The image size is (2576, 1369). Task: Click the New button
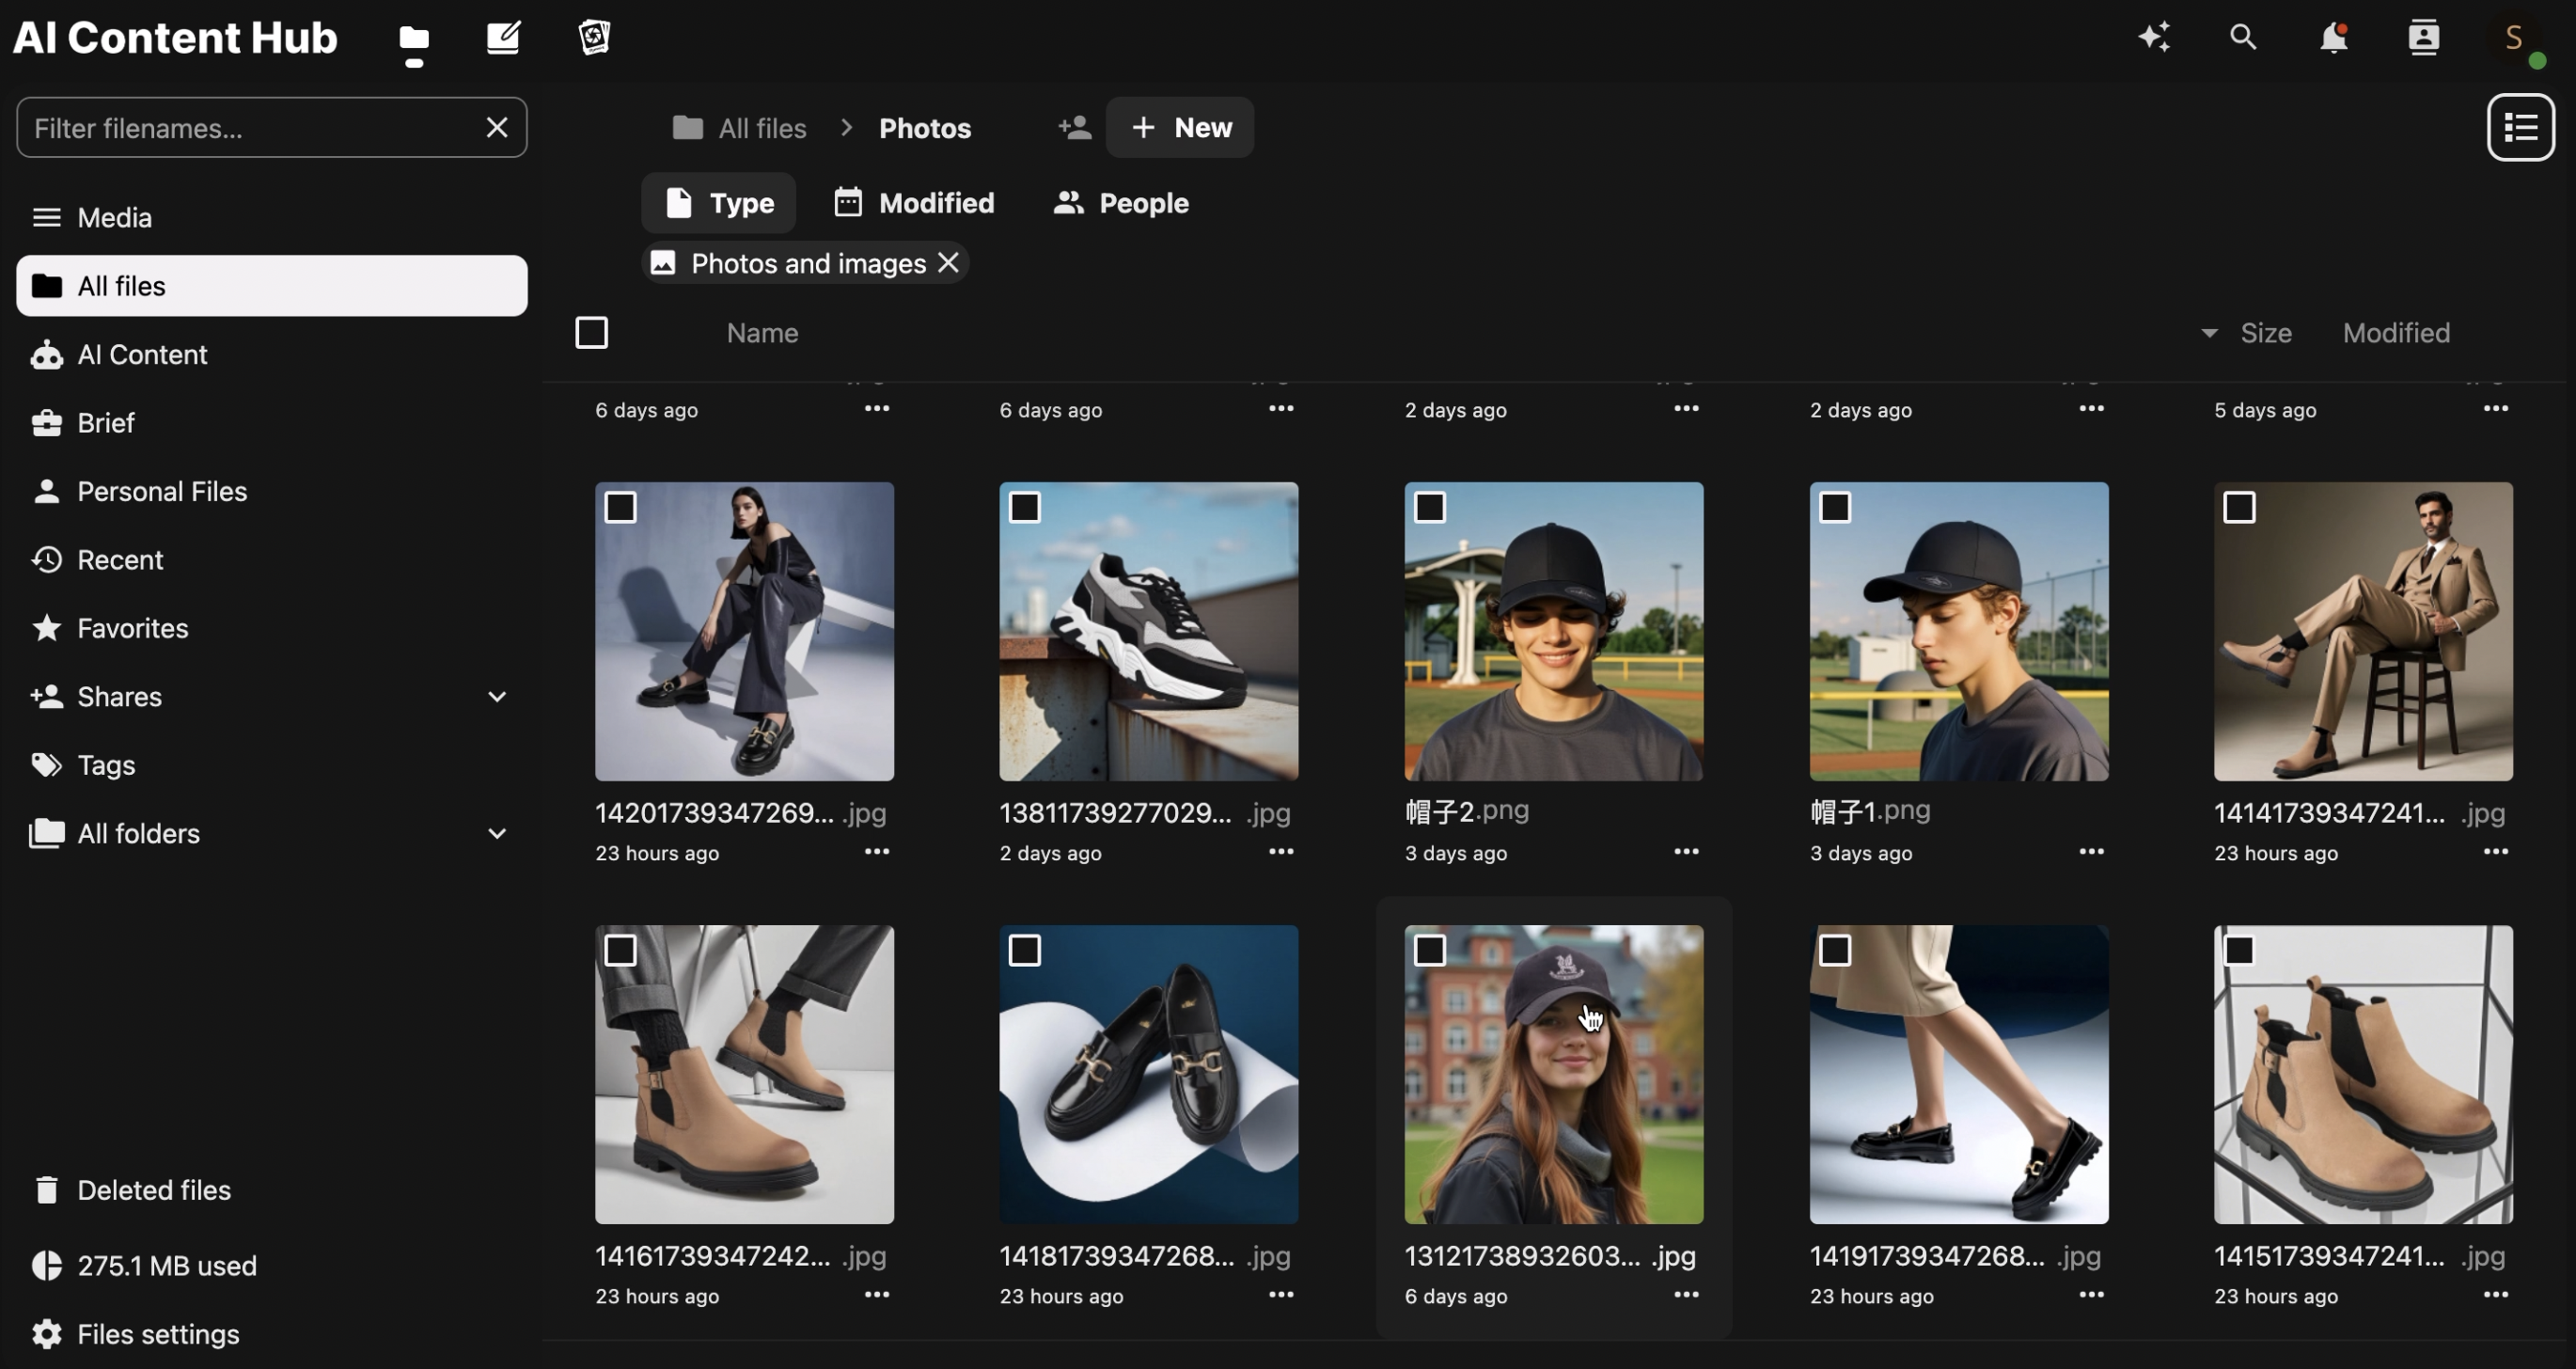point(1180,127)
